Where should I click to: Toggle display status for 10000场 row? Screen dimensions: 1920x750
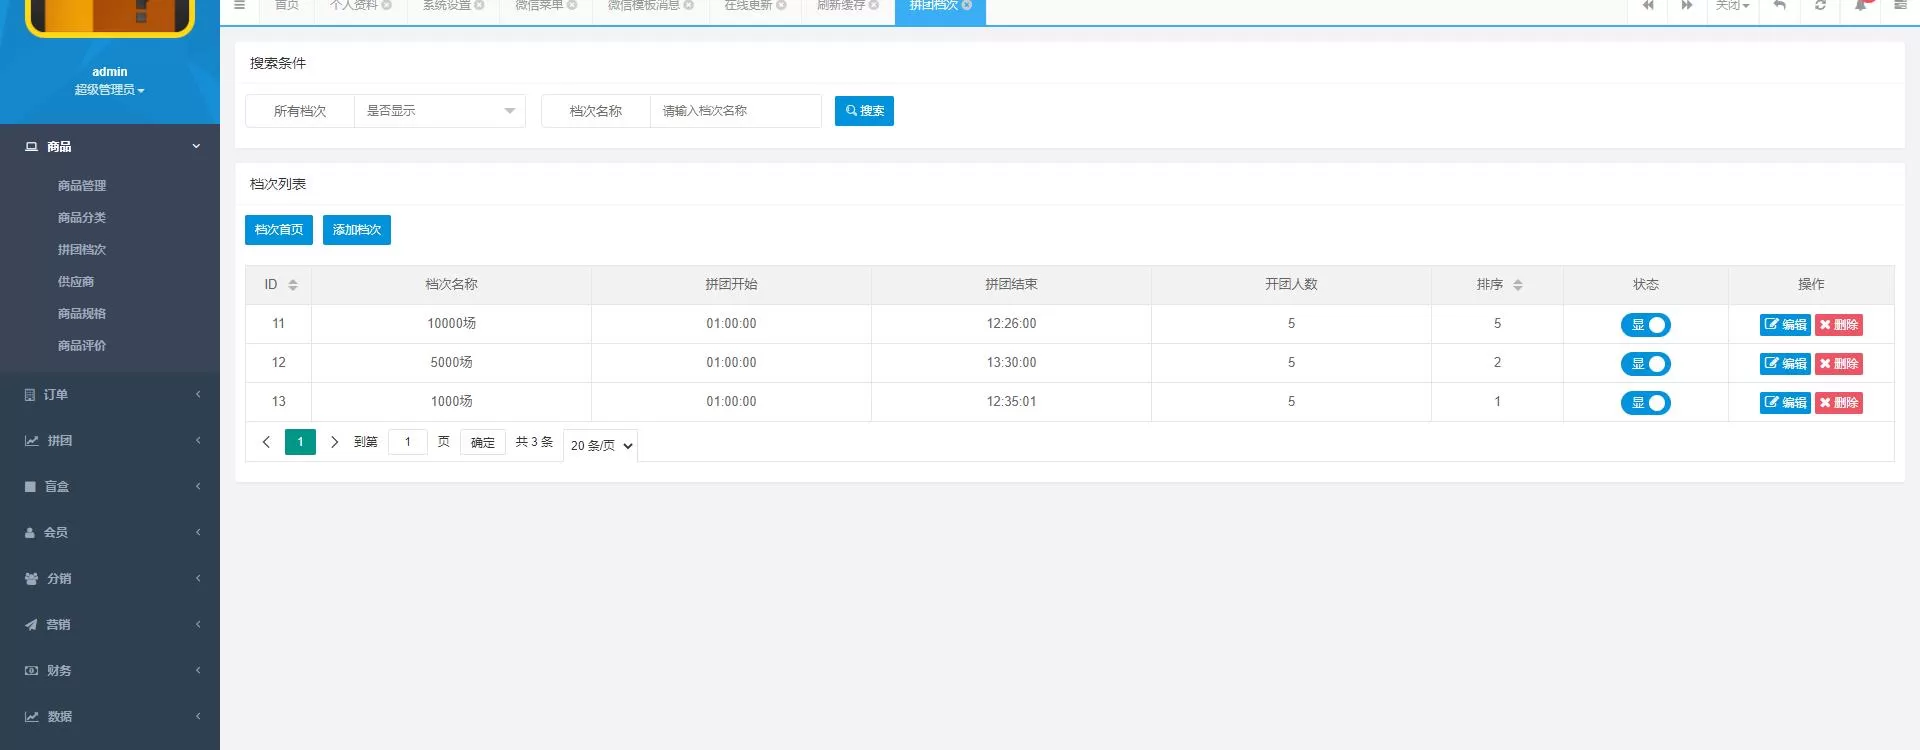tap(1645, 325)
